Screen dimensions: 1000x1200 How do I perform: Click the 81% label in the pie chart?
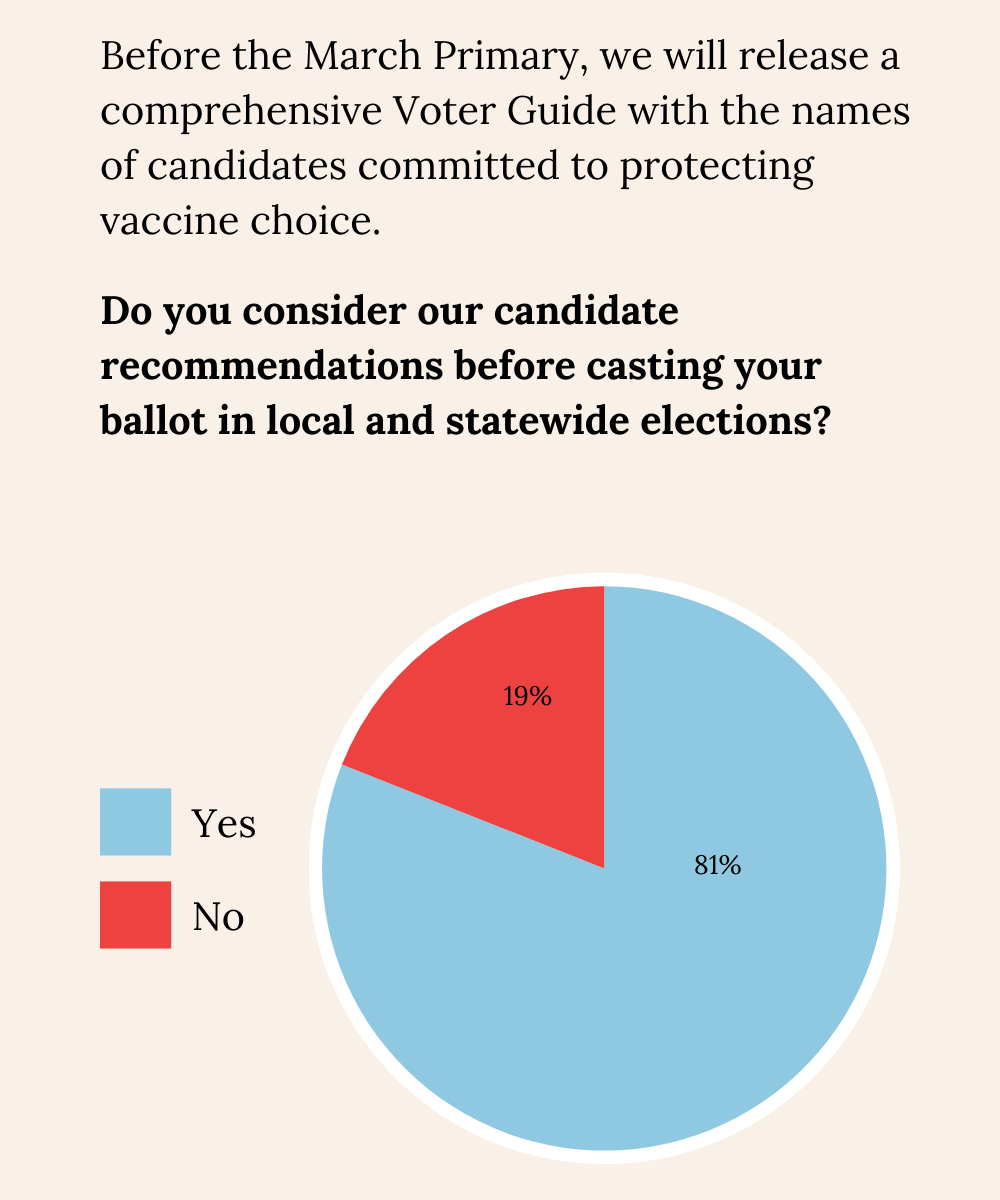717,867
